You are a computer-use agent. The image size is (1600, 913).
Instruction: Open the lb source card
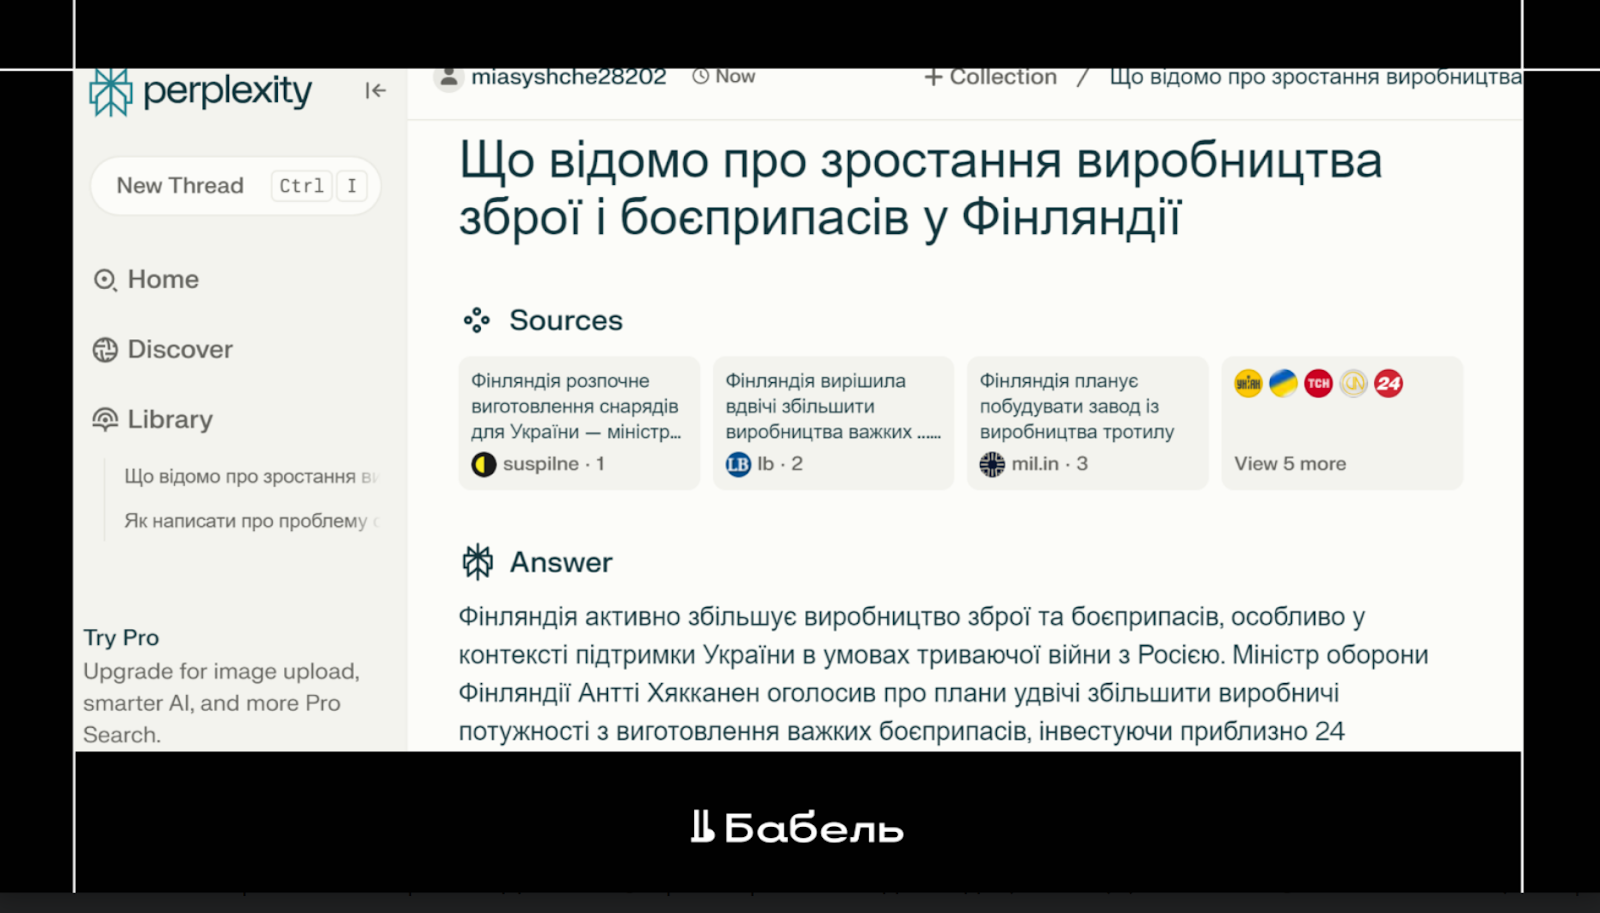[x=833, y=423]
